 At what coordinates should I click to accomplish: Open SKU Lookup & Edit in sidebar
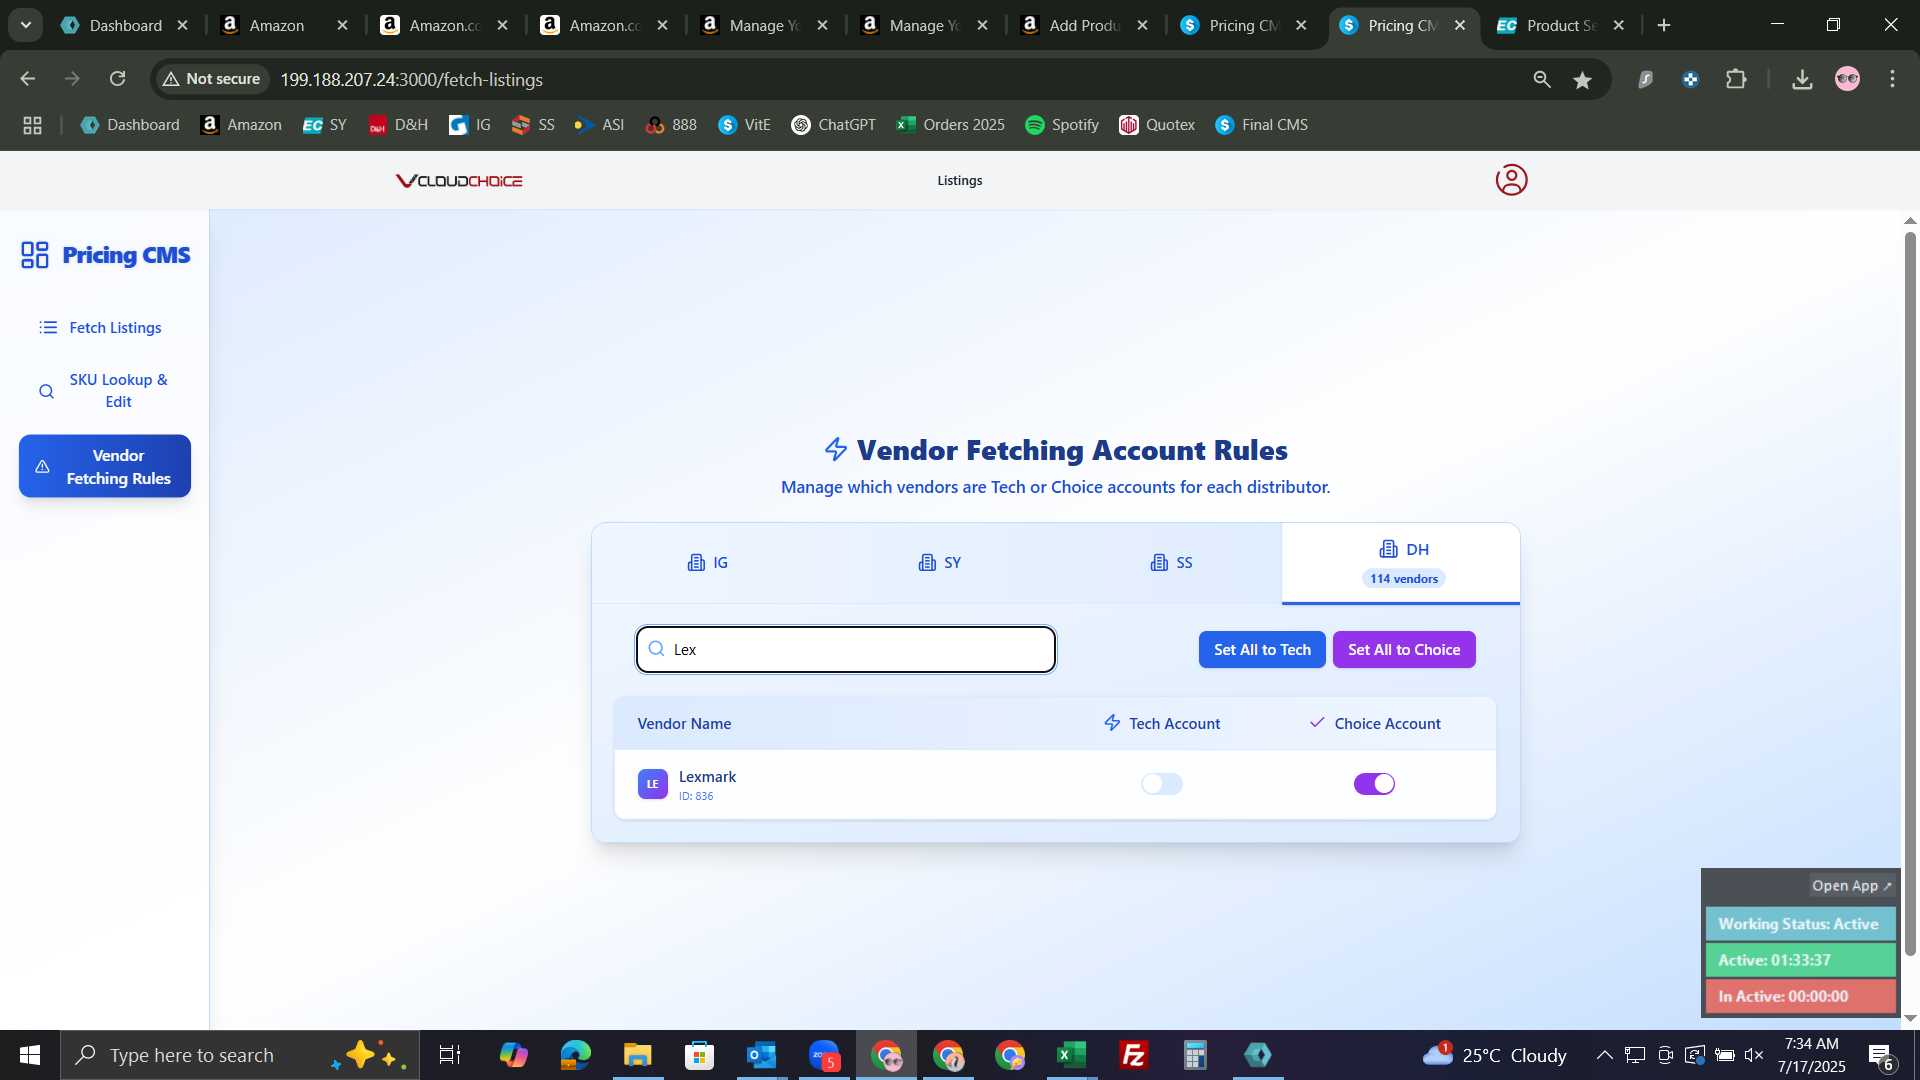[104, 391]
